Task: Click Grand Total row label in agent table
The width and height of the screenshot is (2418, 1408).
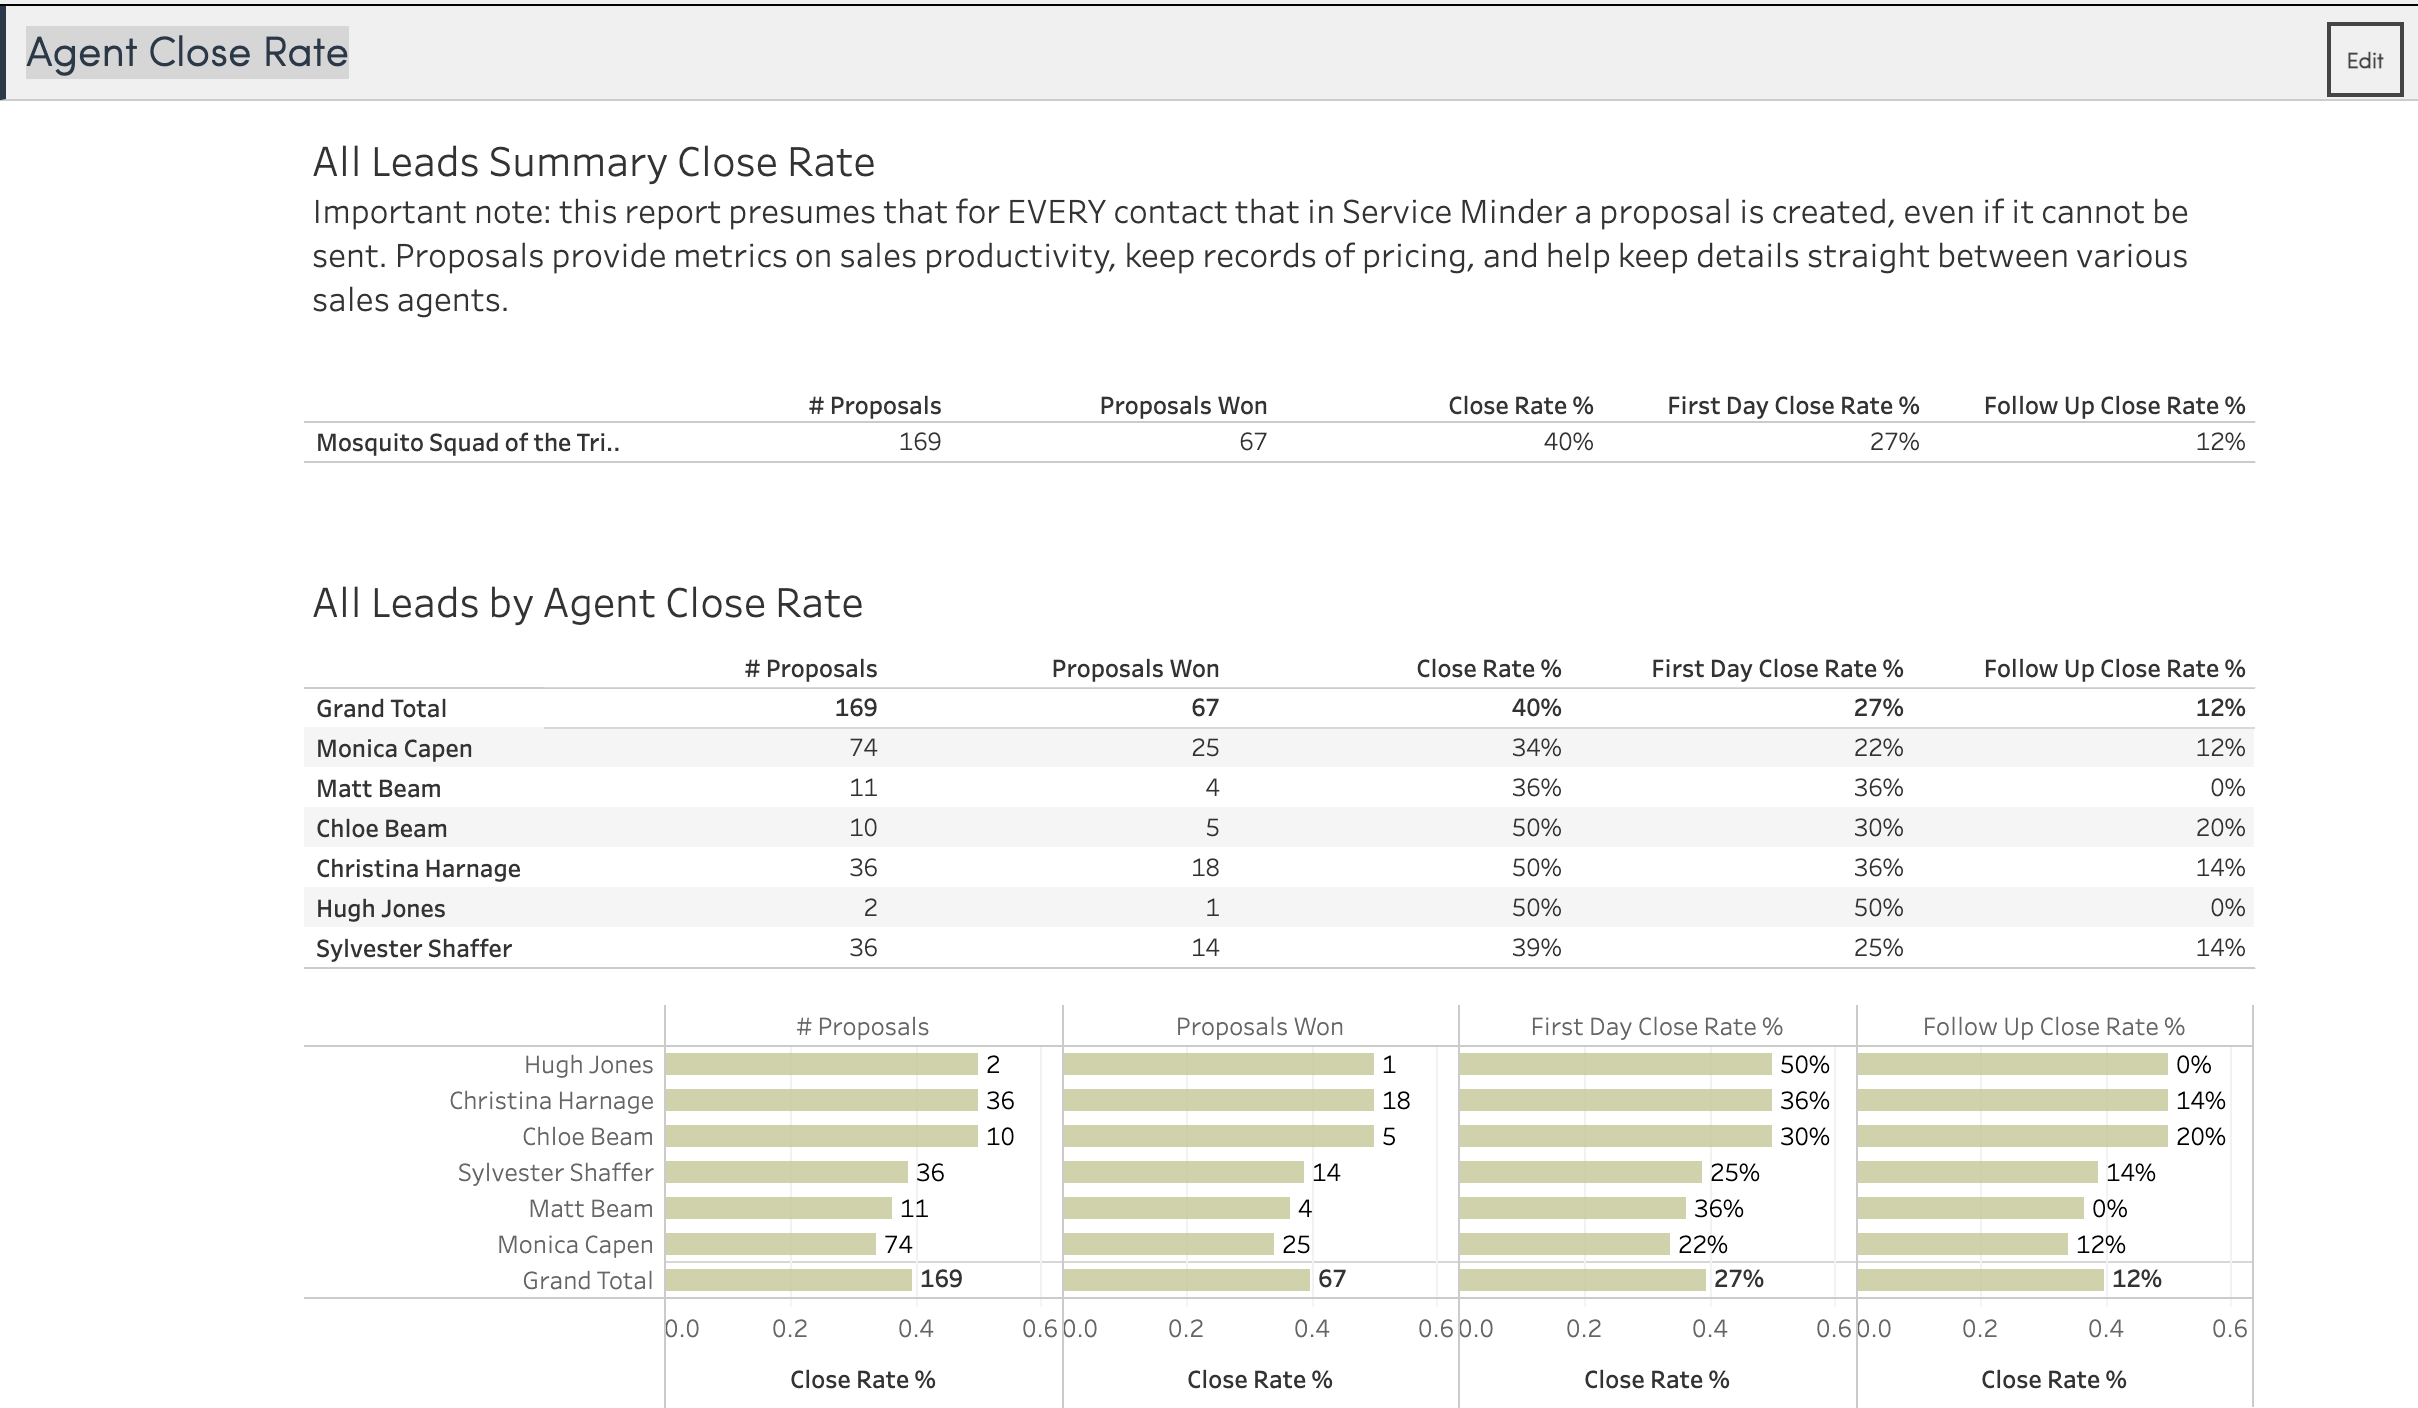Action: [381, 708]
